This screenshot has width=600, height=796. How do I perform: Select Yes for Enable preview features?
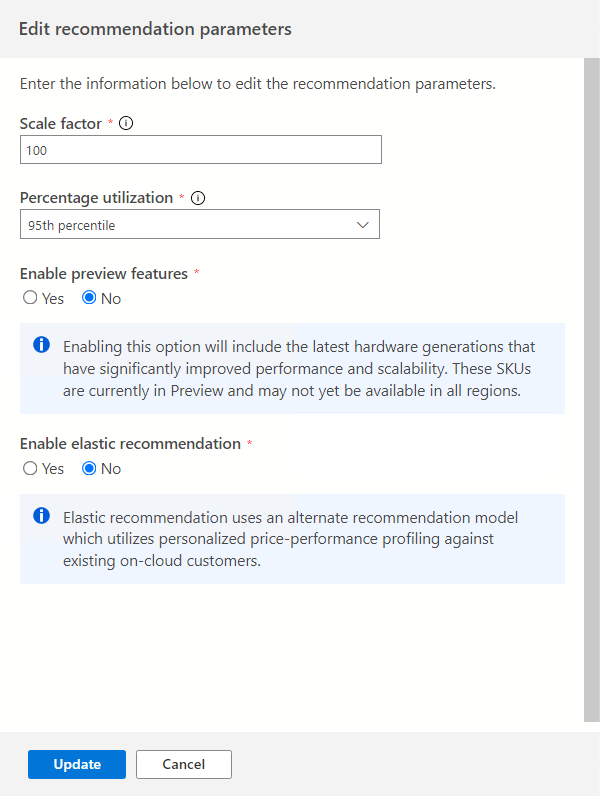tap(30, 298)
